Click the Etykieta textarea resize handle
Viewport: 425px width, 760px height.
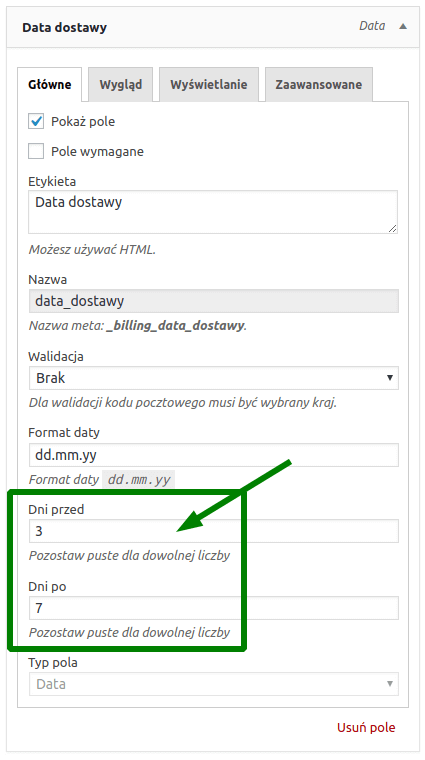(393, 229)
